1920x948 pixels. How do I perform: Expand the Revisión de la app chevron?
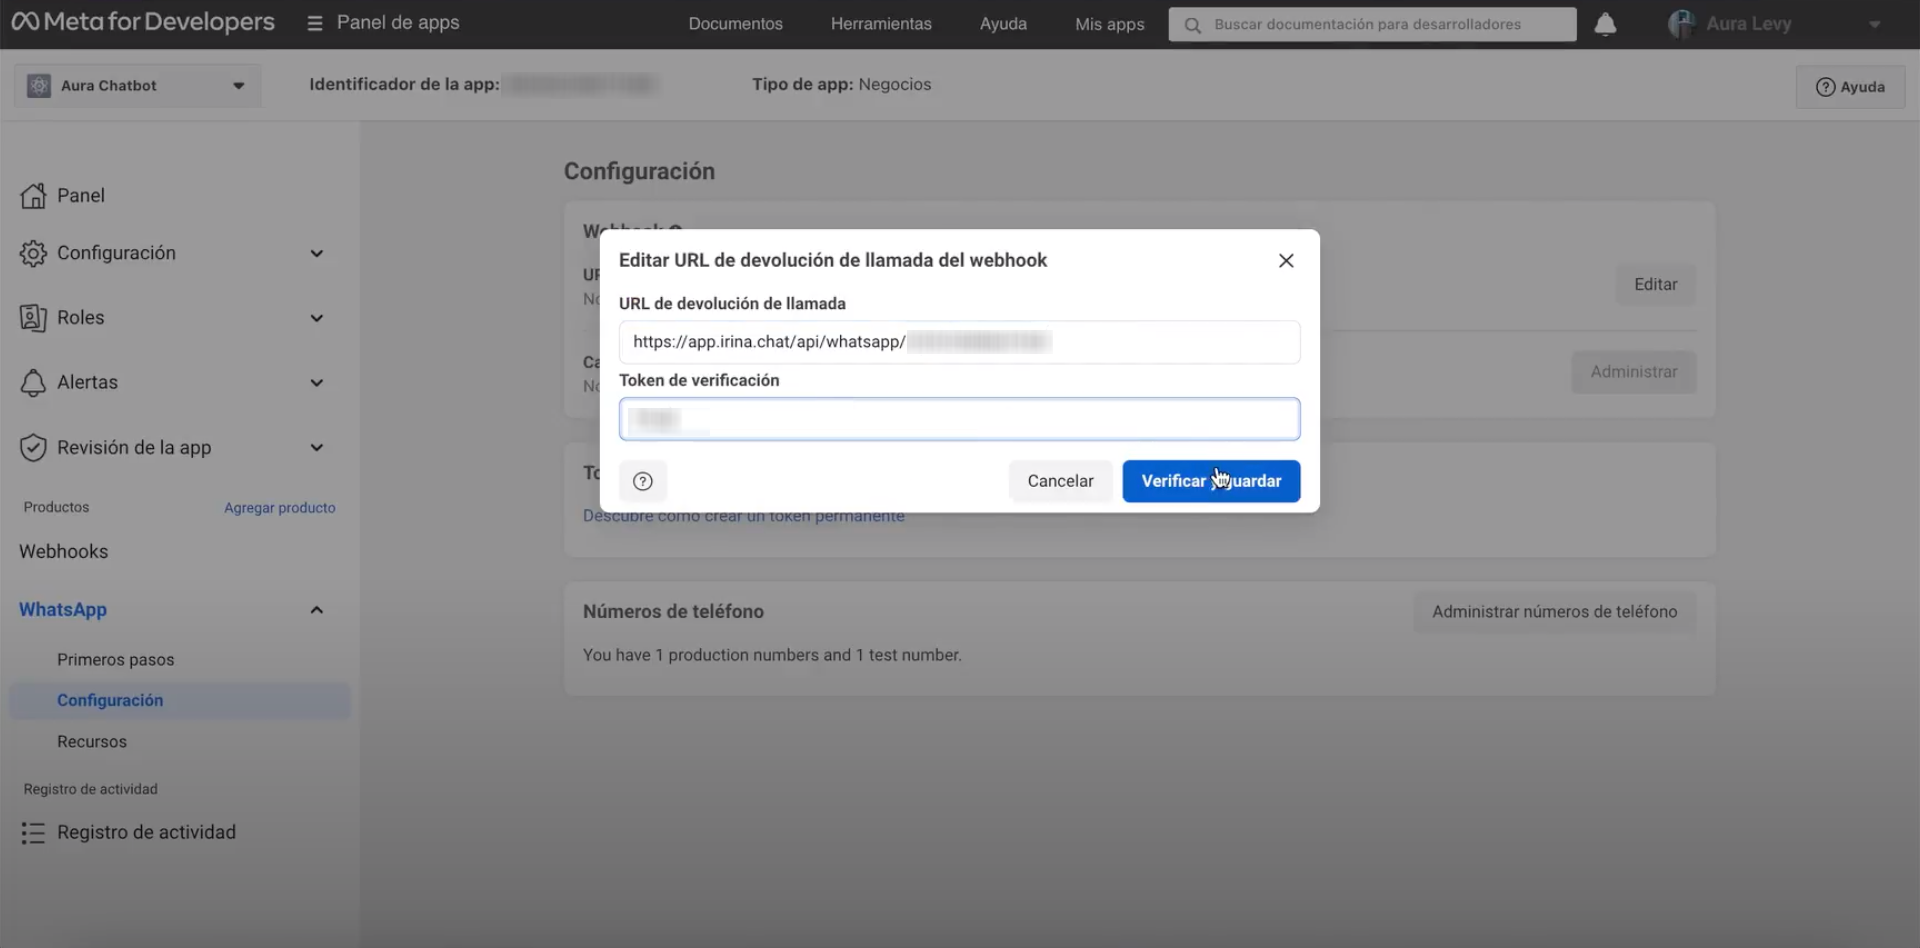coord(317,448)
